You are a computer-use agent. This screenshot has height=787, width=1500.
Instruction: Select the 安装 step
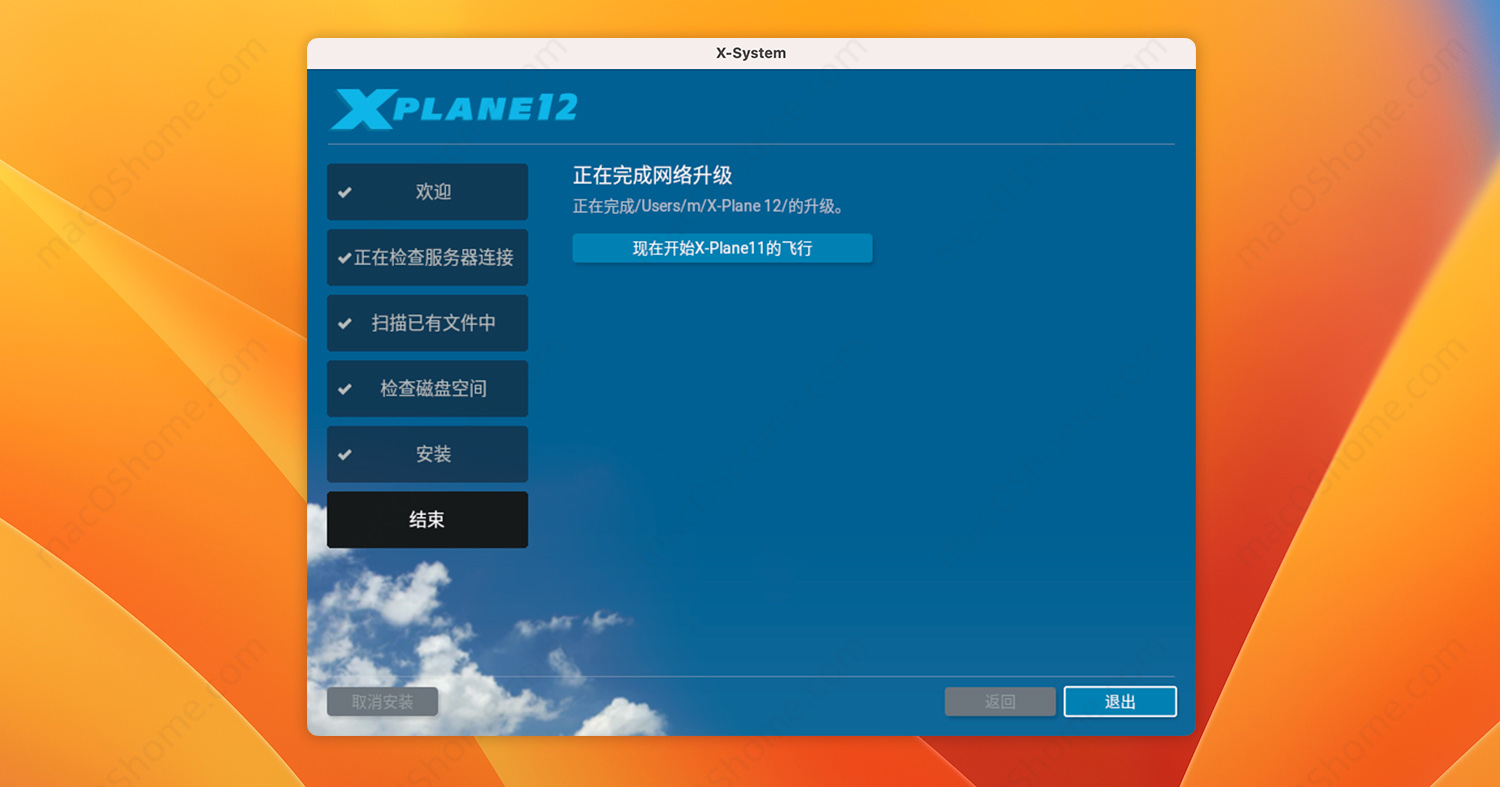pyautogui.click(x=427, y=454)
